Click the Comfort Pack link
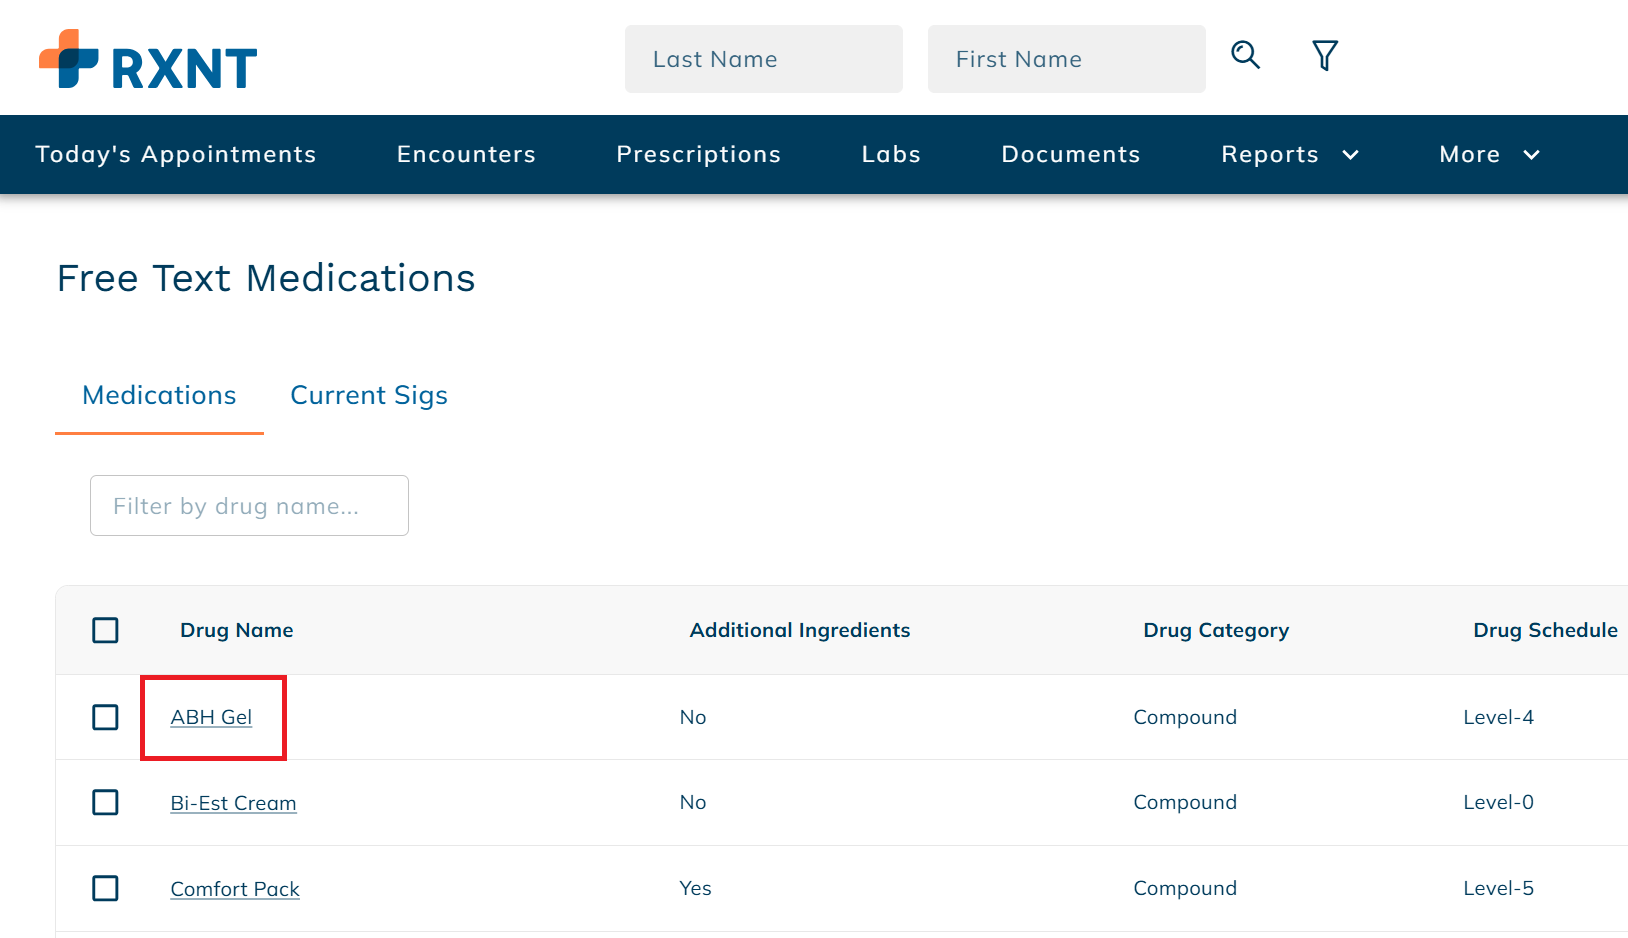Image resolution: width=1628 pixels, height=938 pixels. (x=235, y=888)
